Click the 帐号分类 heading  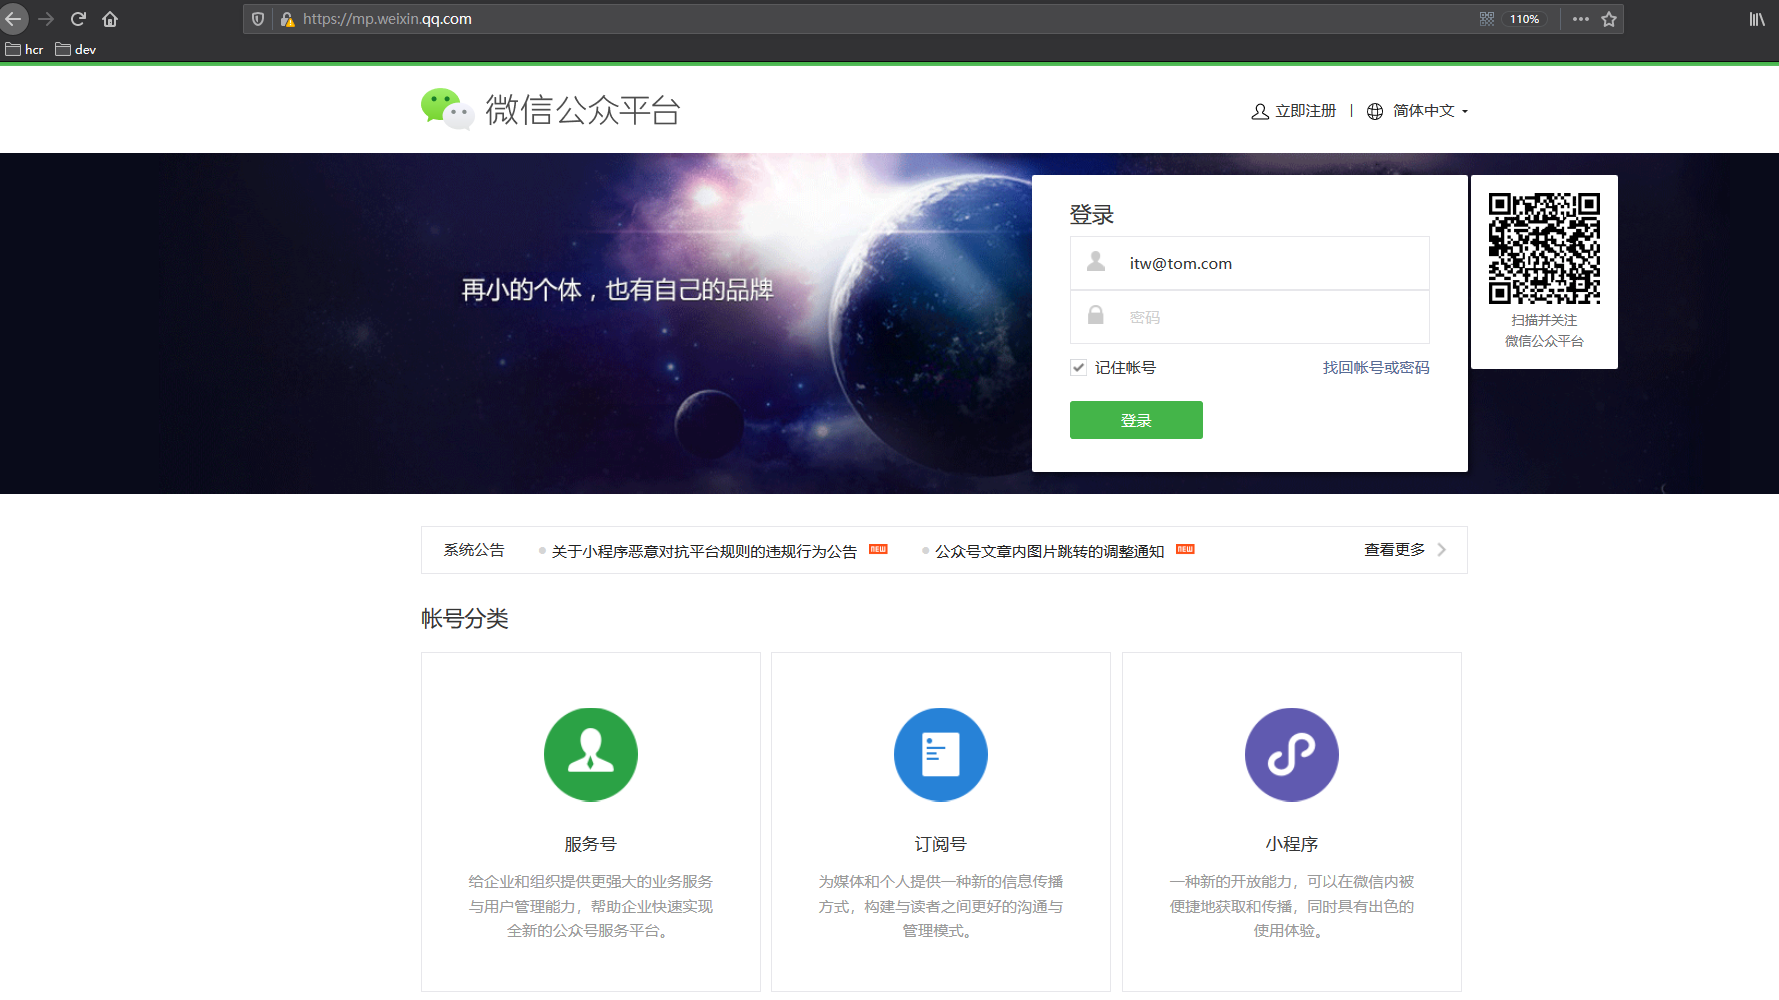[465, 619]
